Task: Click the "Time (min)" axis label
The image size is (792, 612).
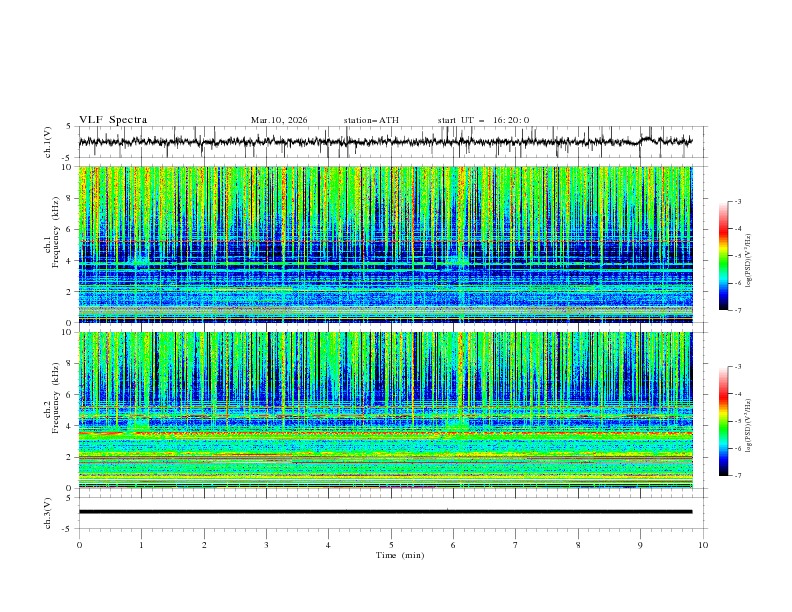Action: 400,555
